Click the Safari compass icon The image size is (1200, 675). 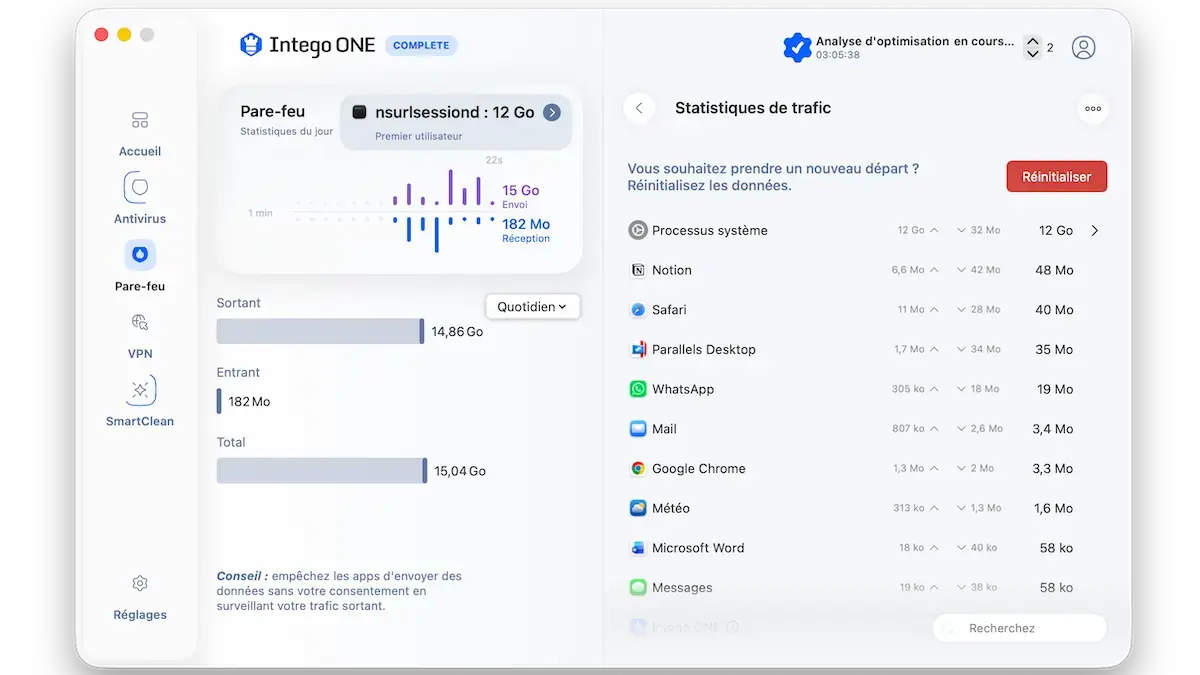[638, 310]
